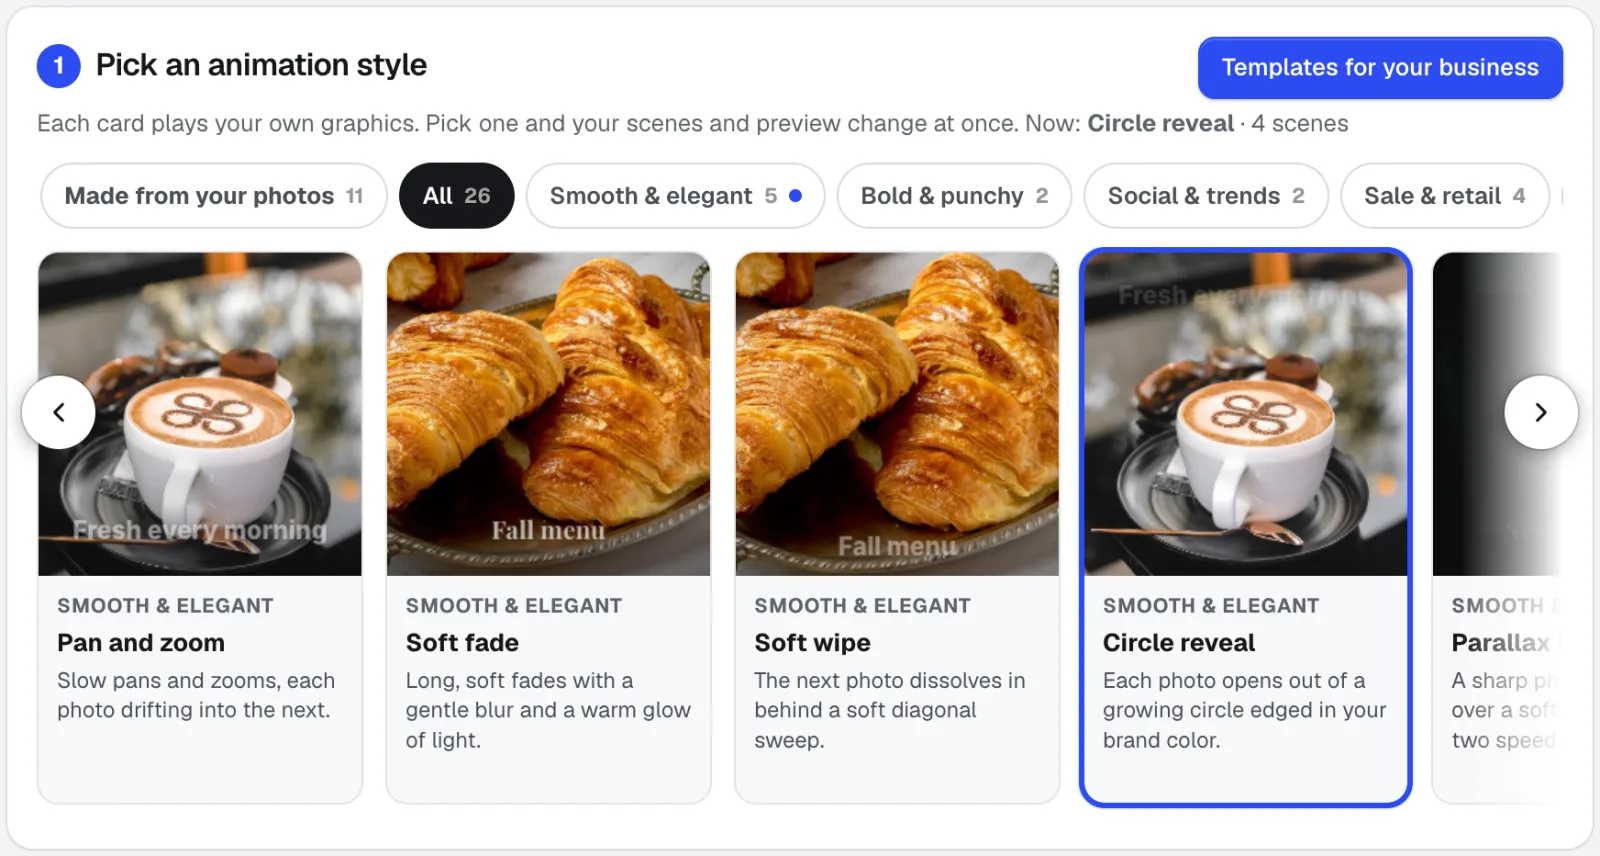
Task: Choose the Soft wipe croissant preview
Action: pos(897,414)
